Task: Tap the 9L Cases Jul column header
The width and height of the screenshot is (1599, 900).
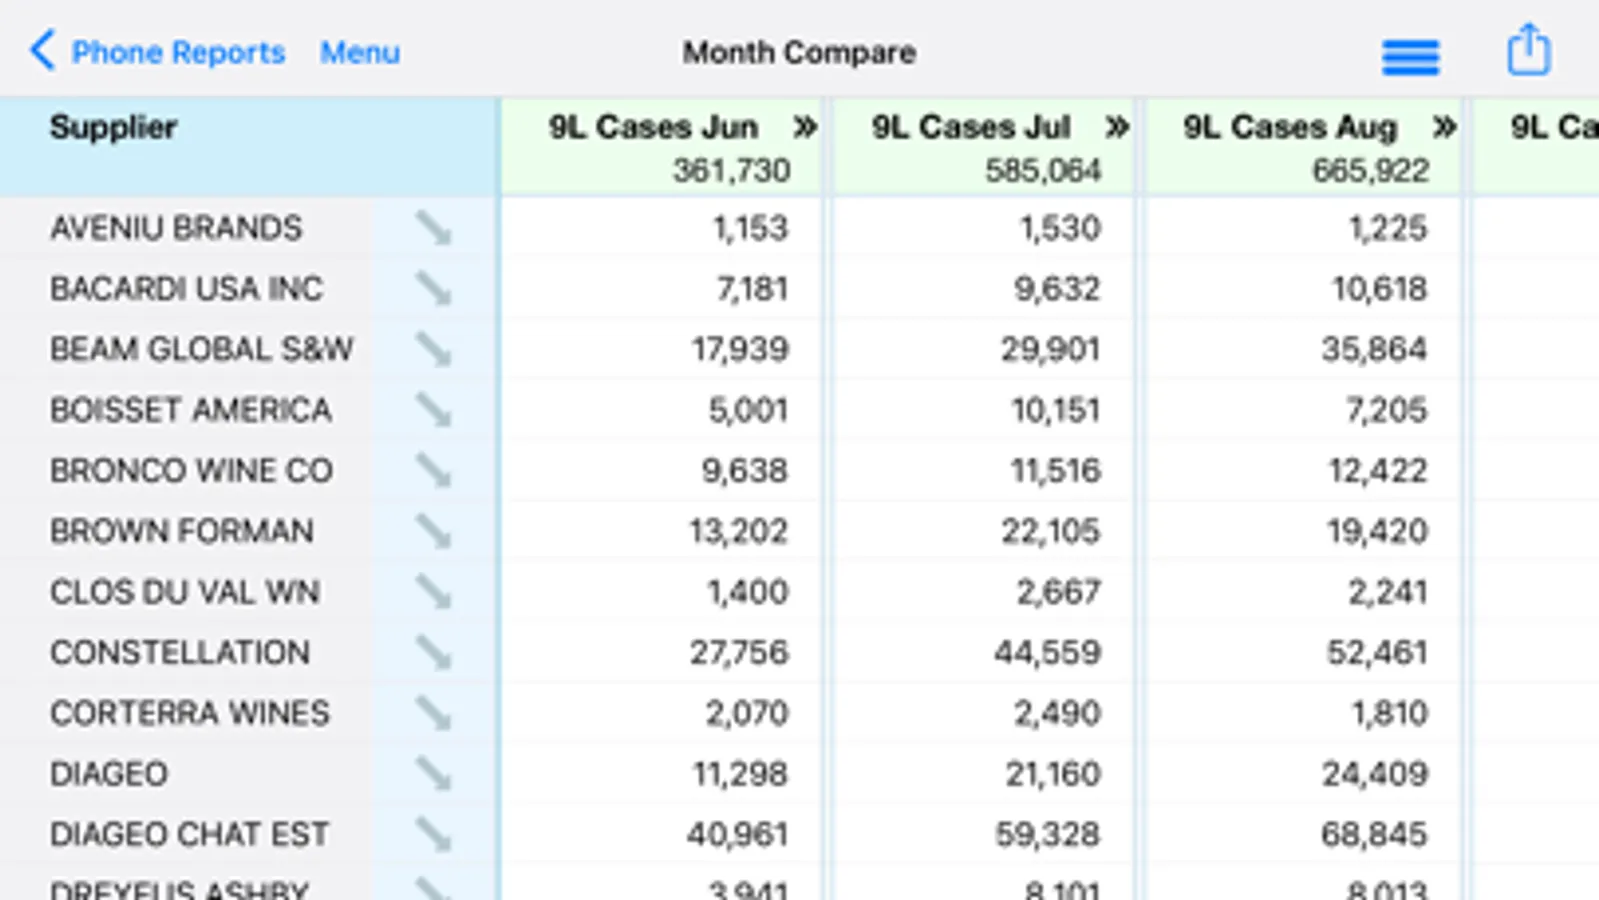Action: pyautogui.click(x=970, y=128)
